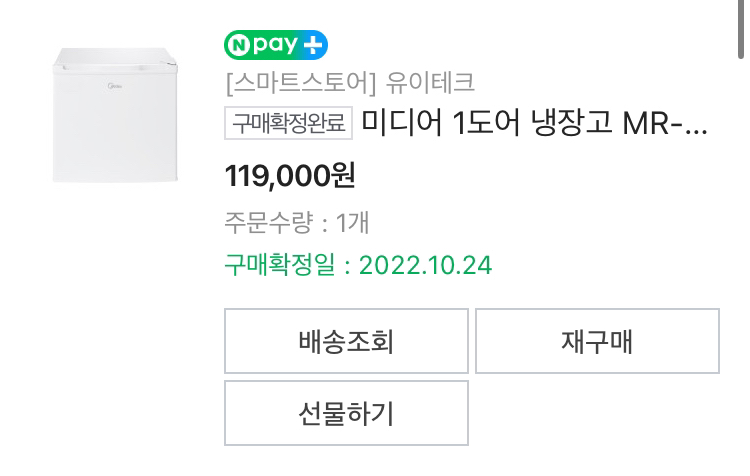Click the 주문수량 : 1개 quantity line
The height and width of the screenshot is (476, 750).
pos(297,222)
